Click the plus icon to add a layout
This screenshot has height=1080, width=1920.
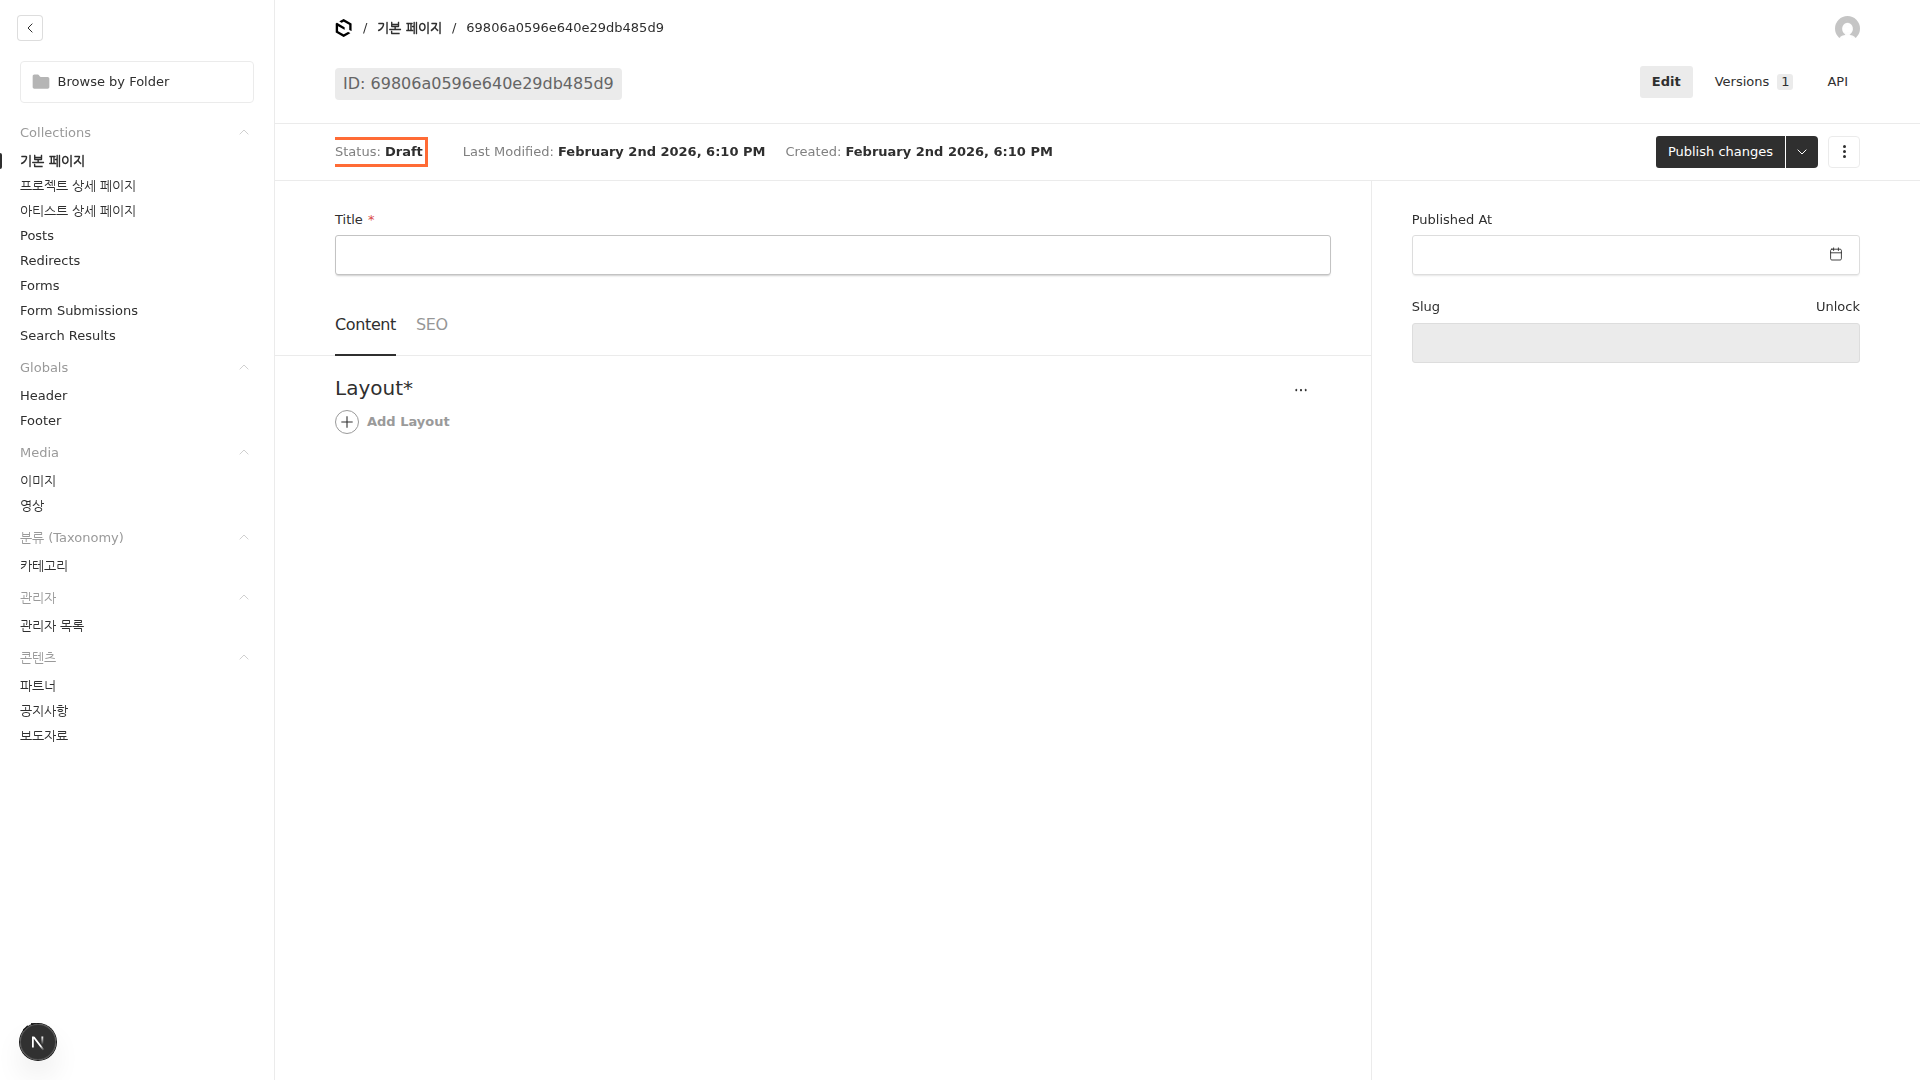pos(347,422)
